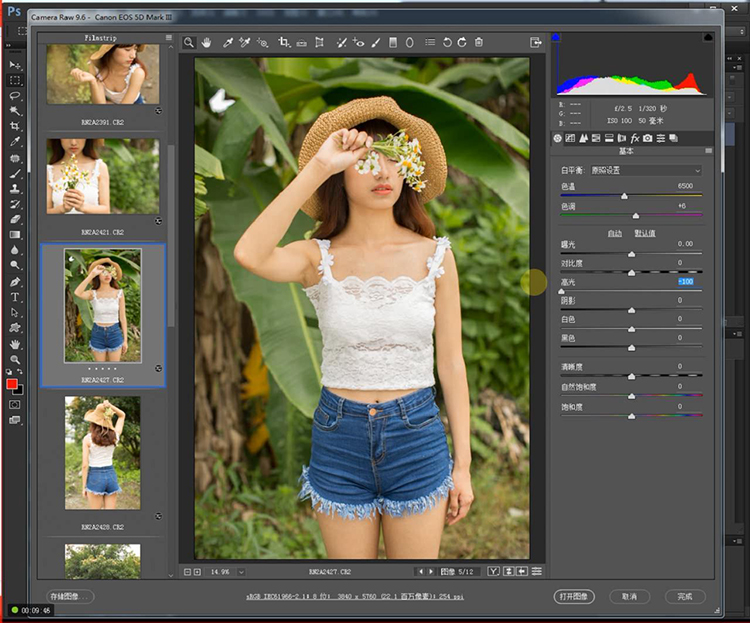The height and width of the screenshot is (623, 750).
Task: Select the Hand tool in Camera Raw toolbar
Action: click(x=206, y=43)
